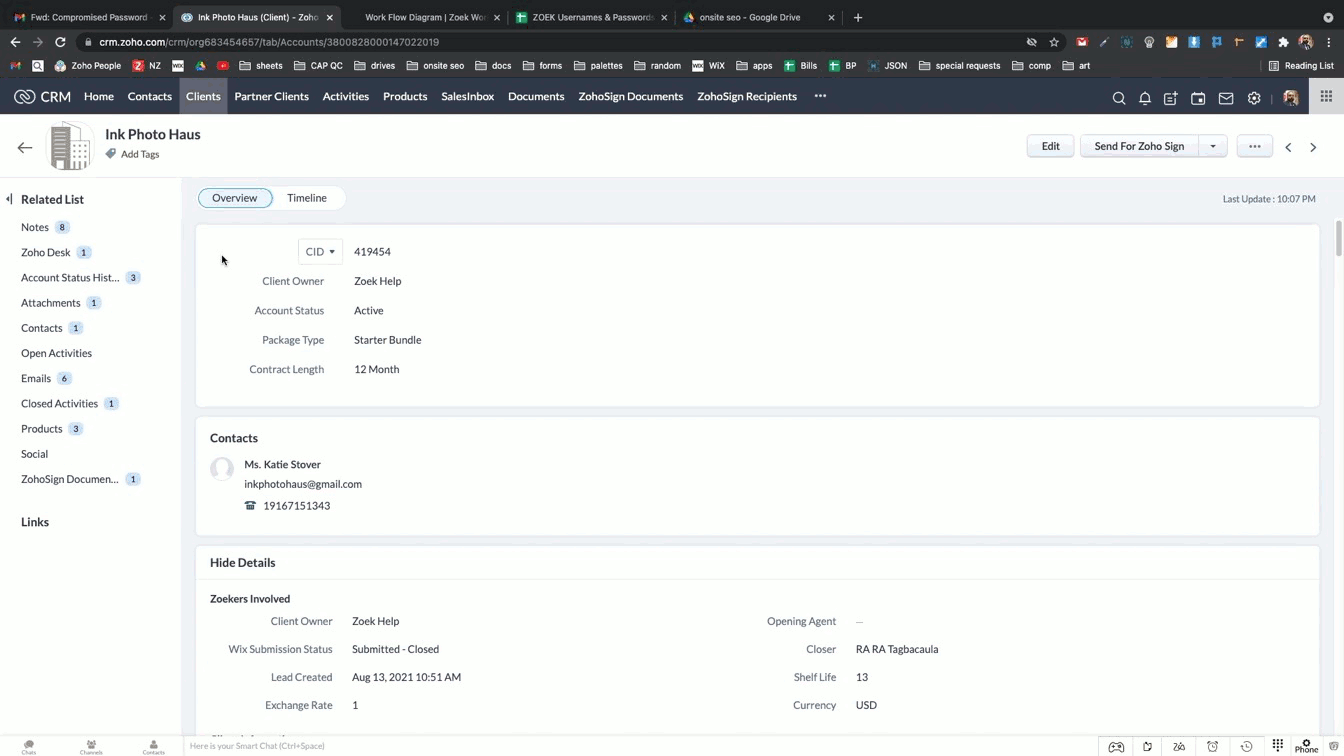Click the Ink Photo Haus building icon
The width and height of the screenshot is (1344, 756).
tap(71, 146)
